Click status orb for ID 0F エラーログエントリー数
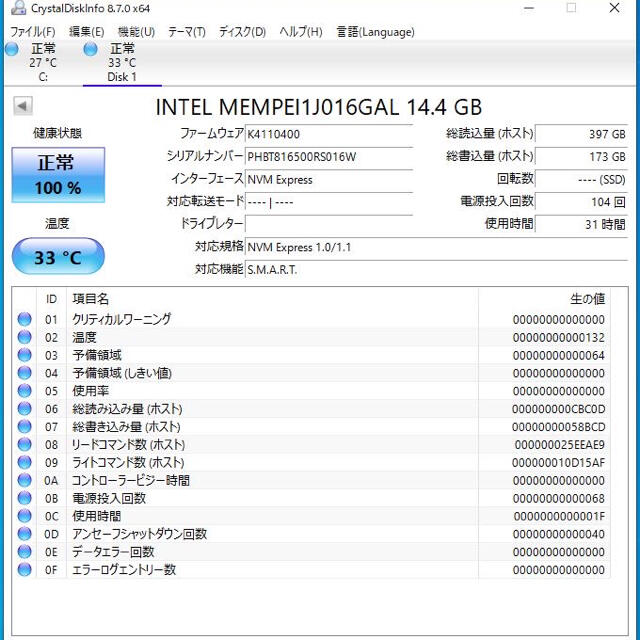The height and width of the screenshot is (640, 640). pos(24,570)
